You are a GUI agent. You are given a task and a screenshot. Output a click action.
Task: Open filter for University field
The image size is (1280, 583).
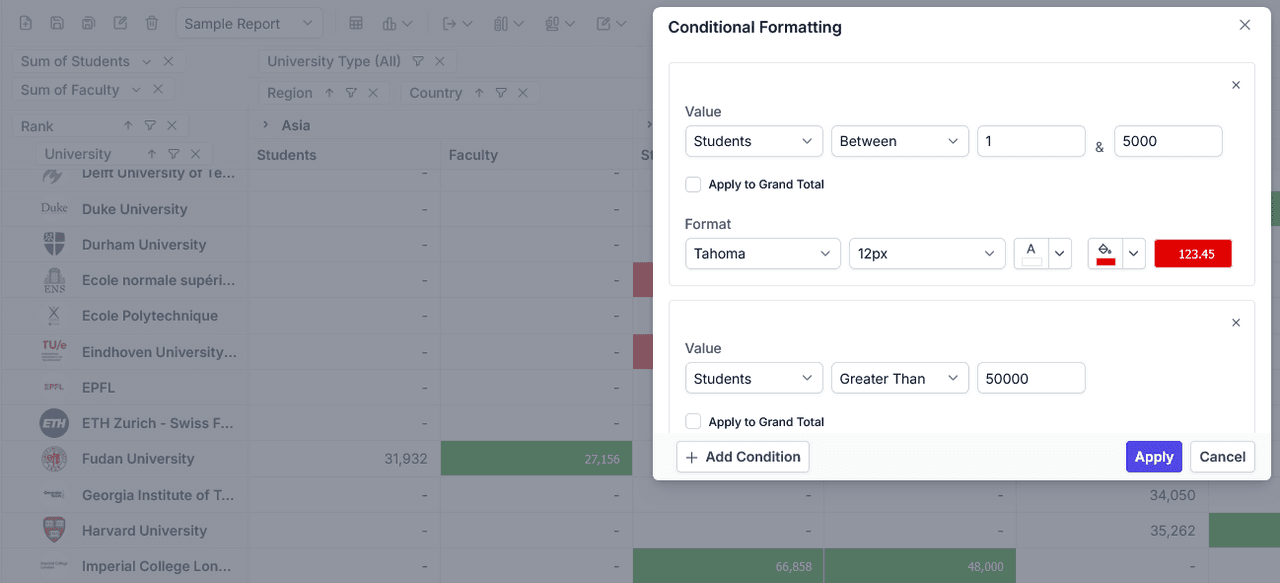click(173, 154)
